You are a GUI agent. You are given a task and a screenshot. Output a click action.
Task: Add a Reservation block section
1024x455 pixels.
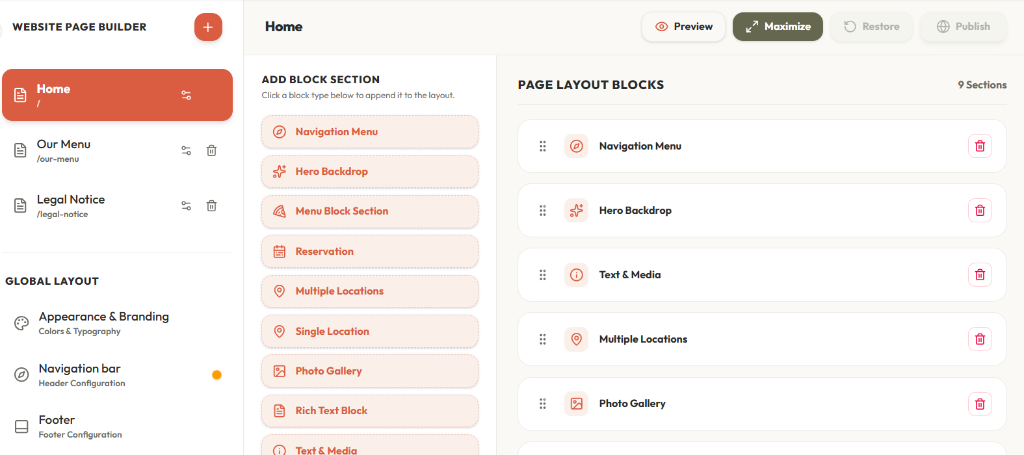[370, 251]
